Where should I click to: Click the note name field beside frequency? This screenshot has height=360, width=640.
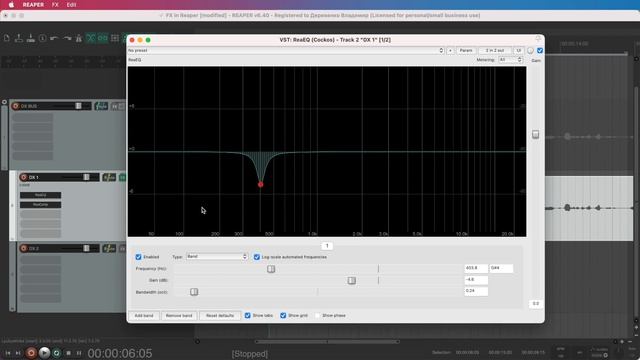coord(501,268)
